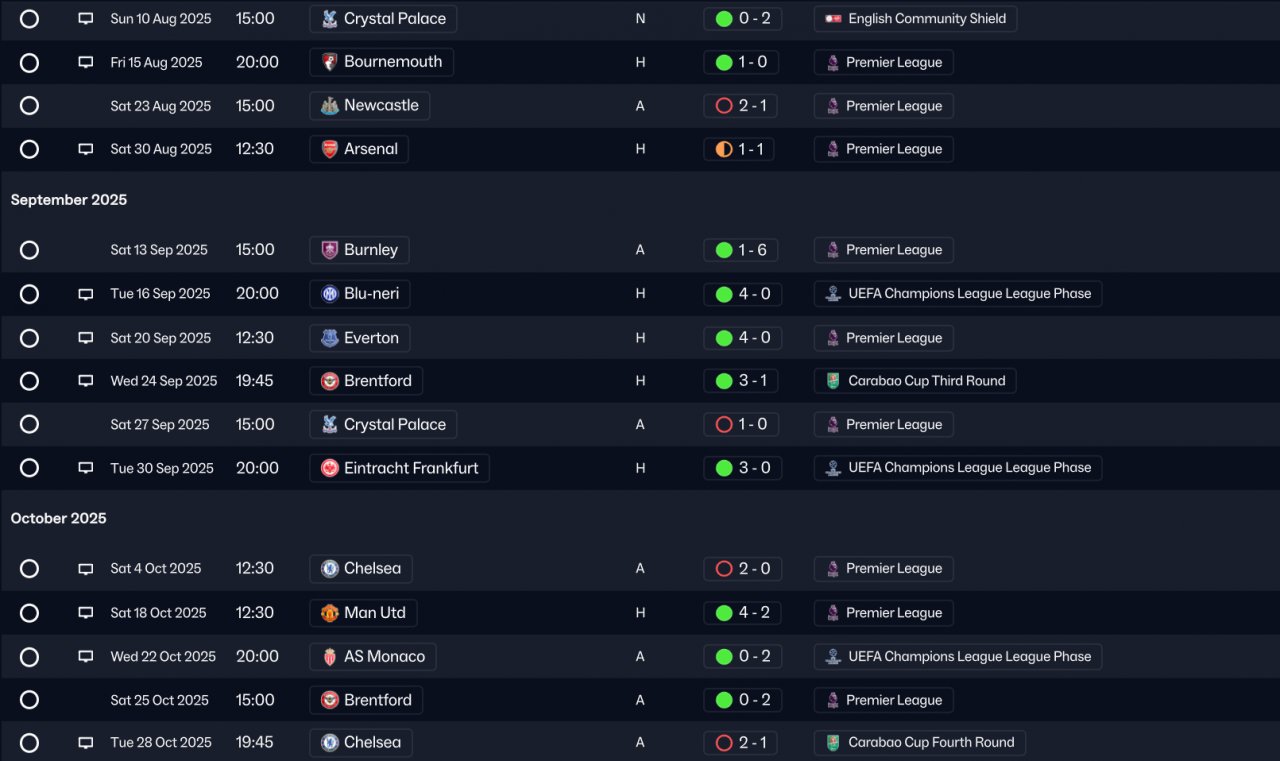
Task: Click the Arsenal club crest icon
Action: coord(330,149)
